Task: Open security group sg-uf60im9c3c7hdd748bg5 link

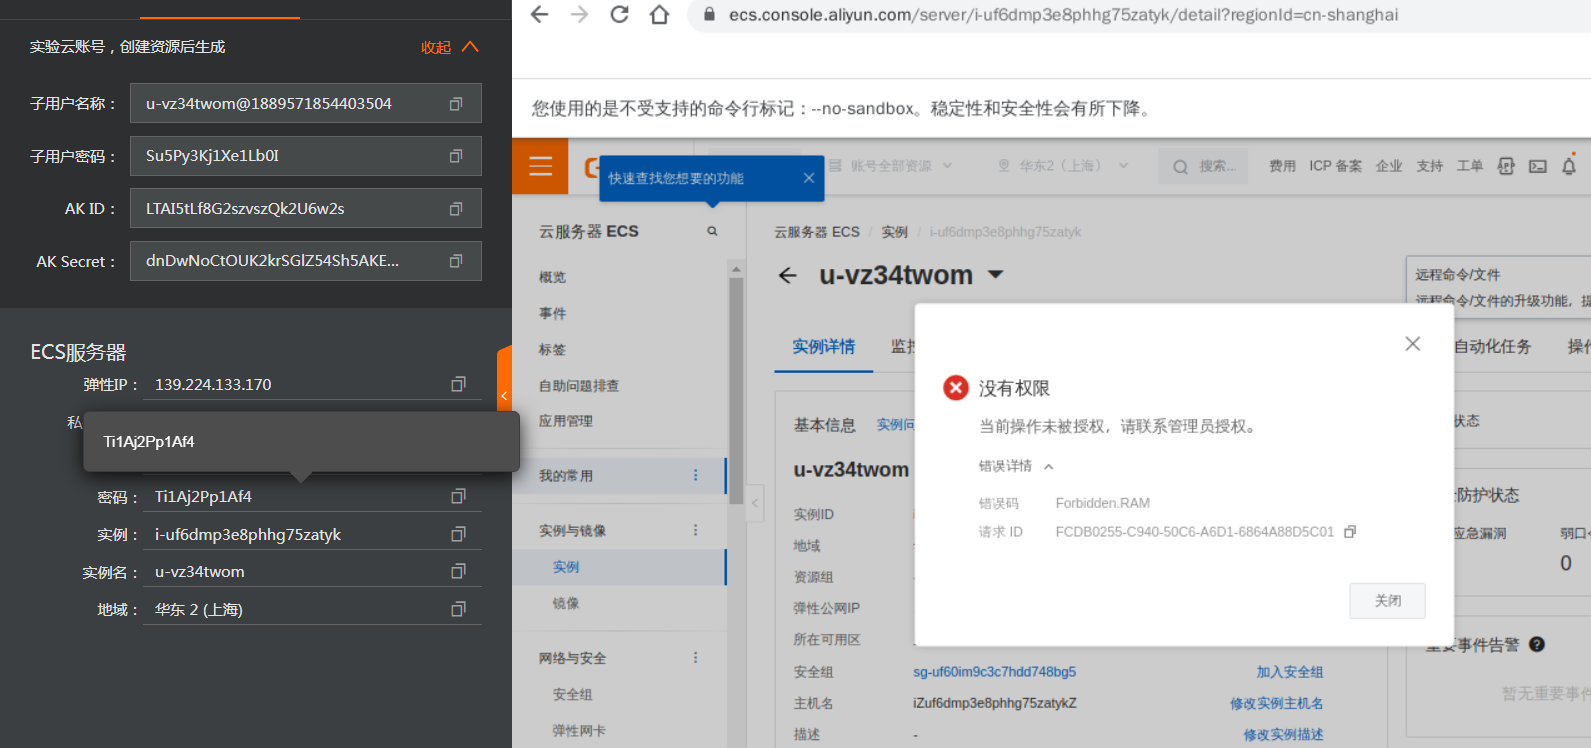Action: (995, 672)
